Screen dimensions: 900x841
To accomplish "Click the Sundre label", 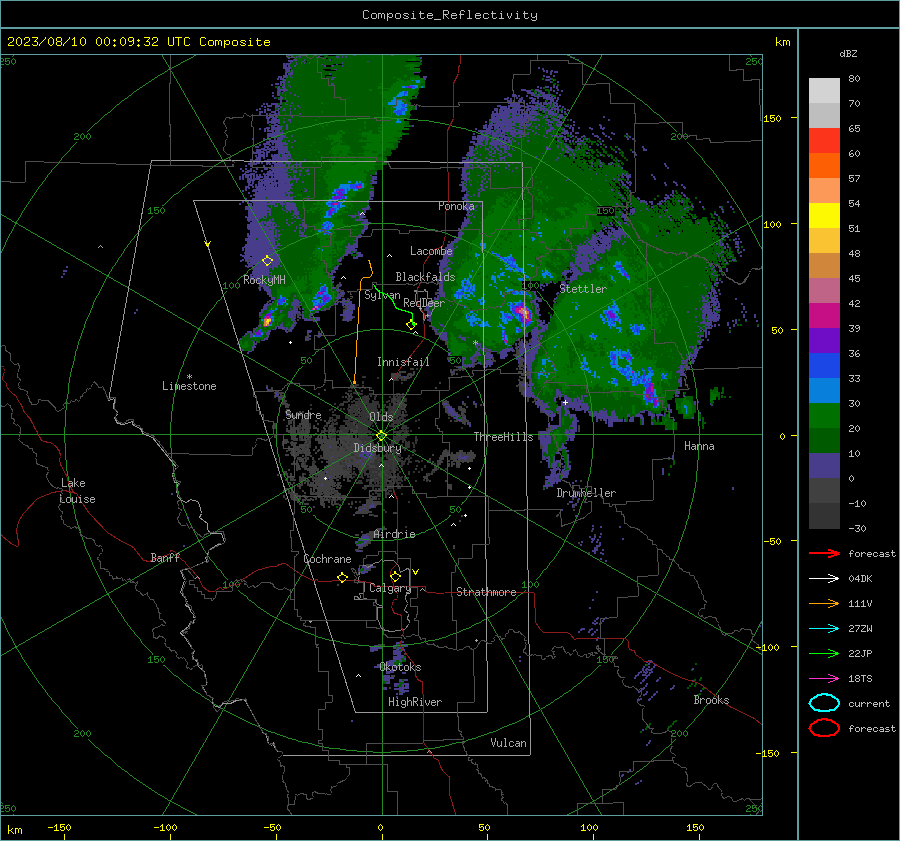I will pos(303,414).
